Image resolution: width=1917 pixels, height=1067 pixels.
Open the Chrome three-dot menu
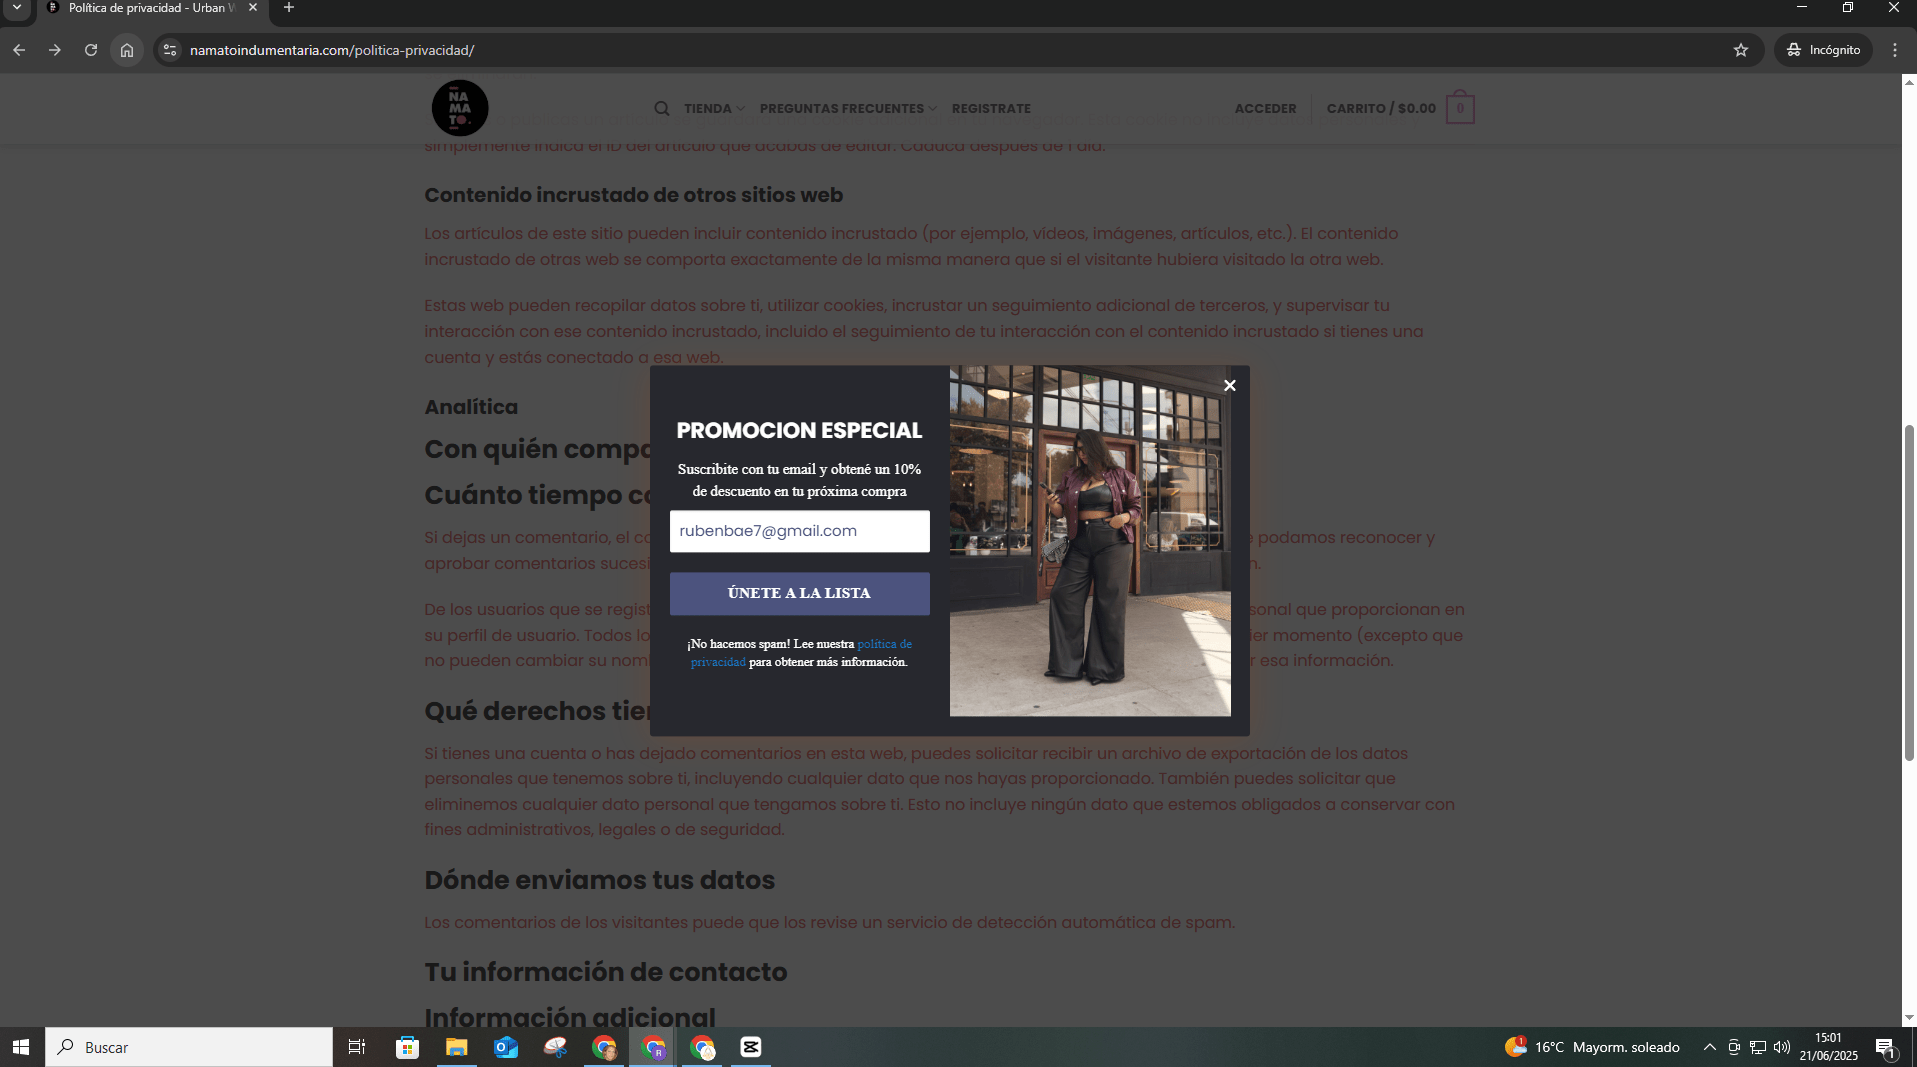pos(1895,50)
